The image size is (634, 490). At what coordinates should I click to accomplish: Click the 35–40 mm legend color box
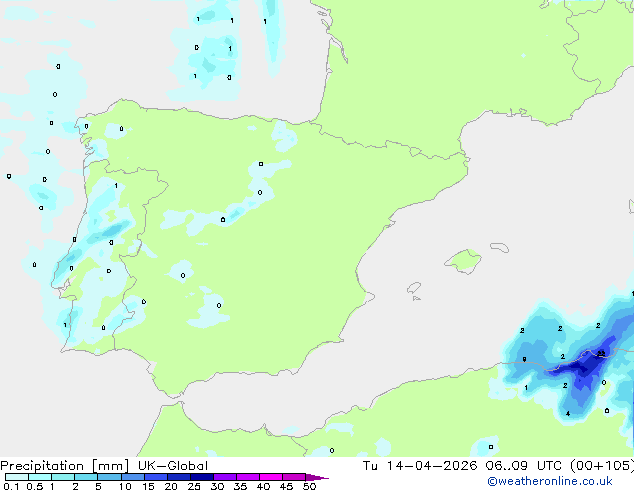247,477
